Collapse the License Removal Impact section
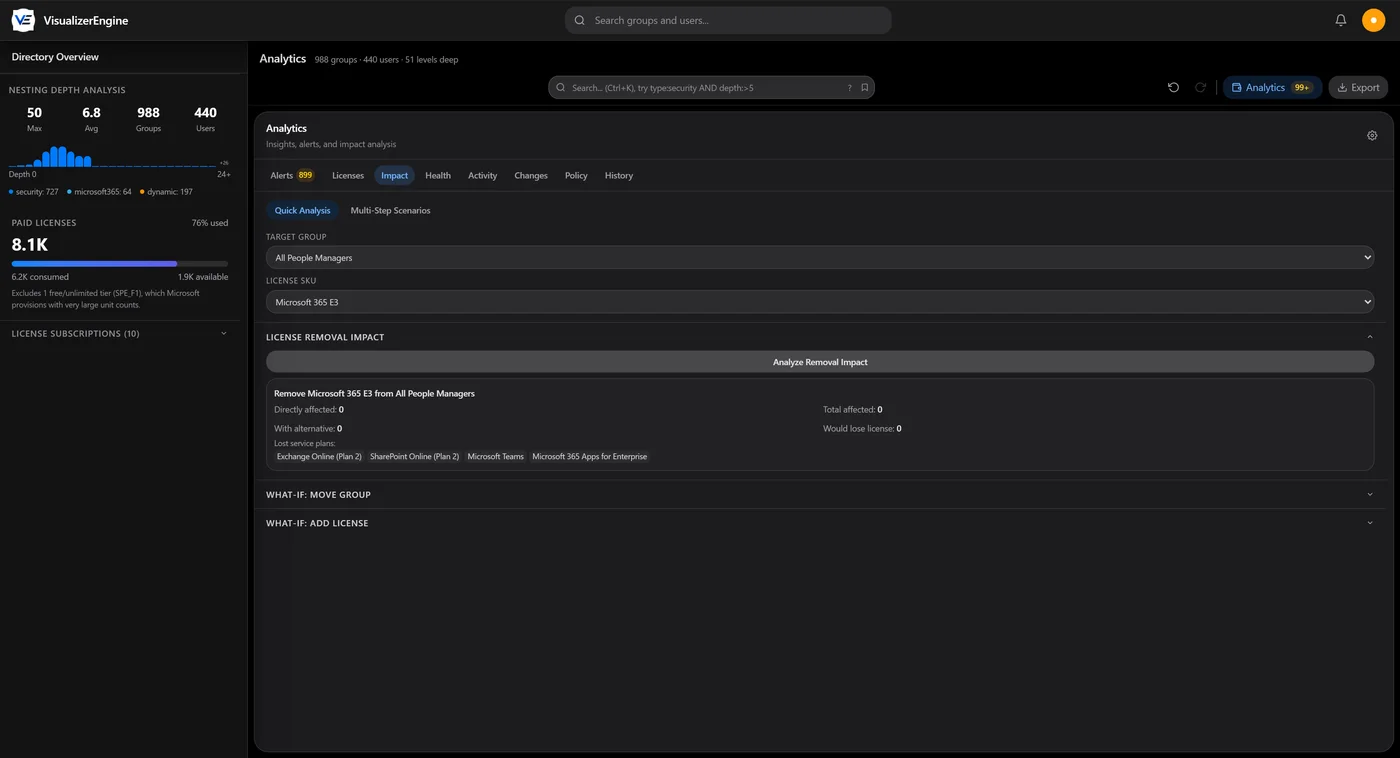The image size is (1400, 758). click(x=820, y=337)
